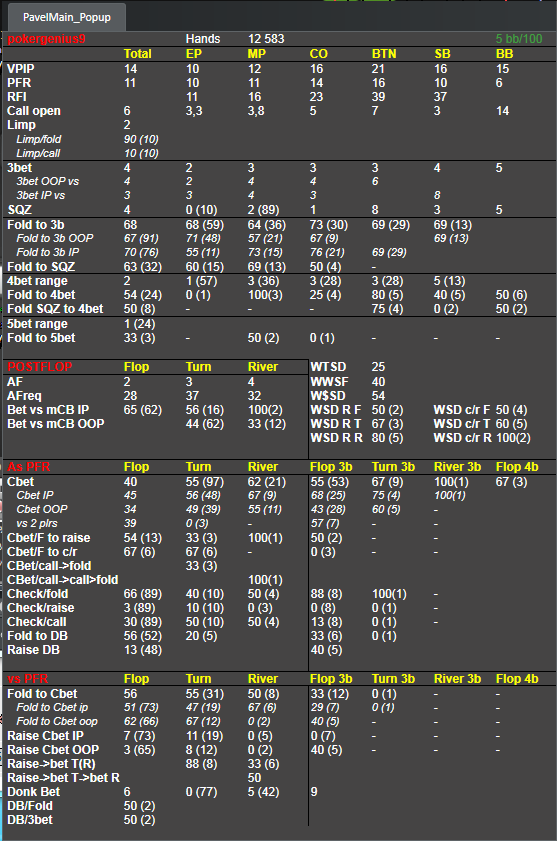Click the WSD c/r R label
Screen dimensions: 557x841
pos(463,437)
